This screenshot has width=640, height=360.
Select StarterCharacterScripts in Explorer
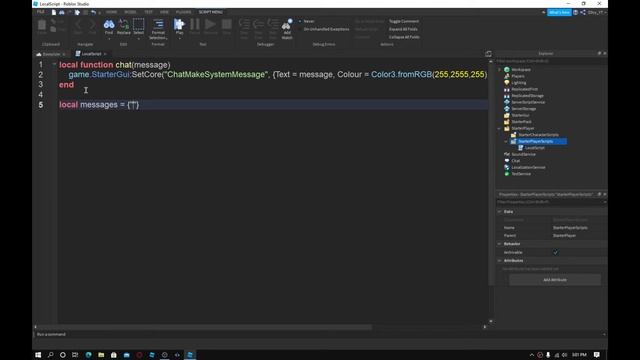click(538, 135)
